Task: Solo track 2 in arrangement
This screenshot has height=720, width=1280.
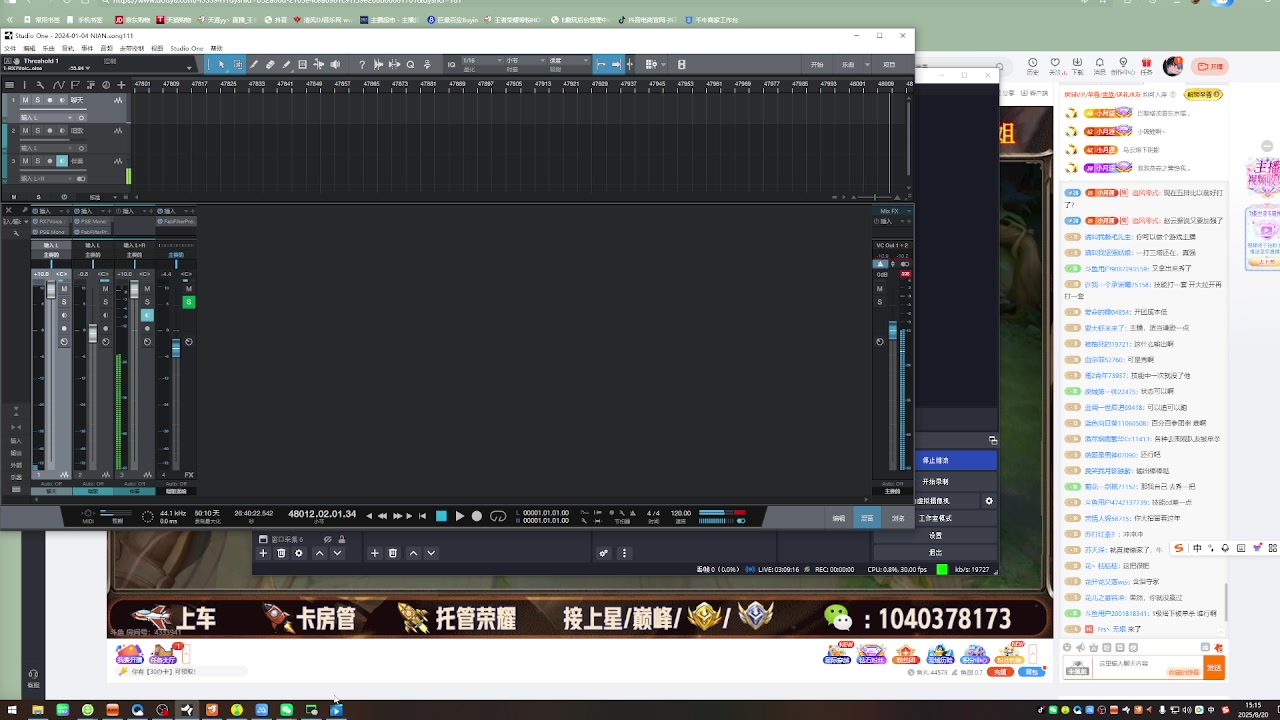Action: tap(37, 131)
